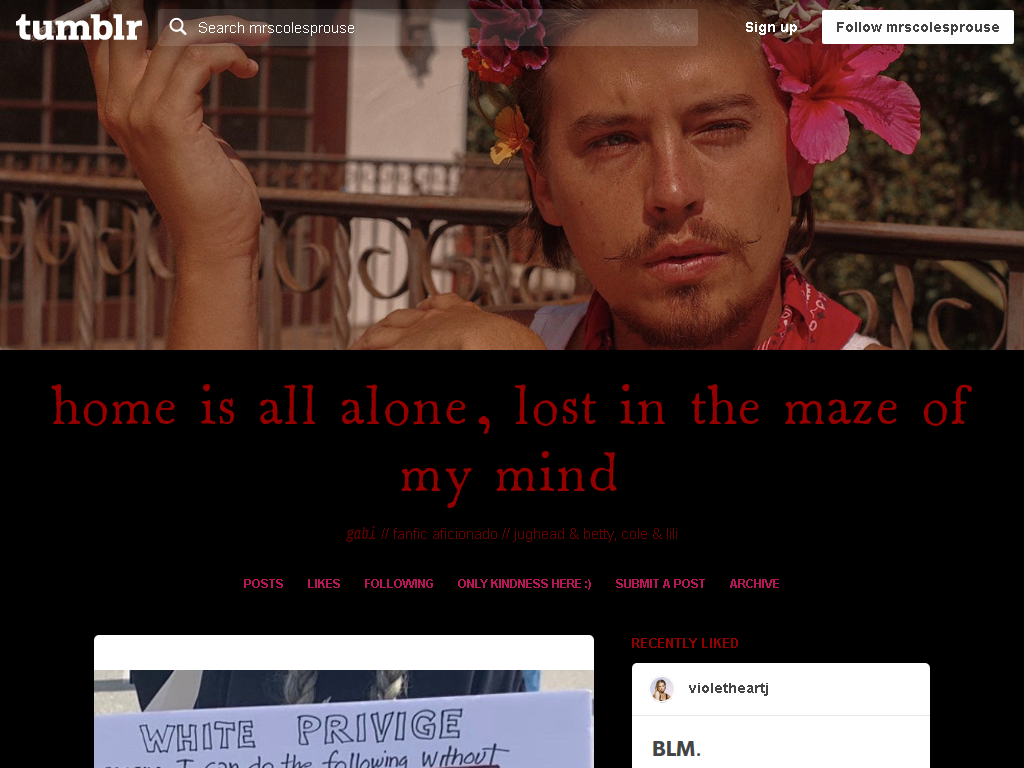
Task: Open ONLY KINDNESS HERE :) link
Action: click(x=524, y=584)
